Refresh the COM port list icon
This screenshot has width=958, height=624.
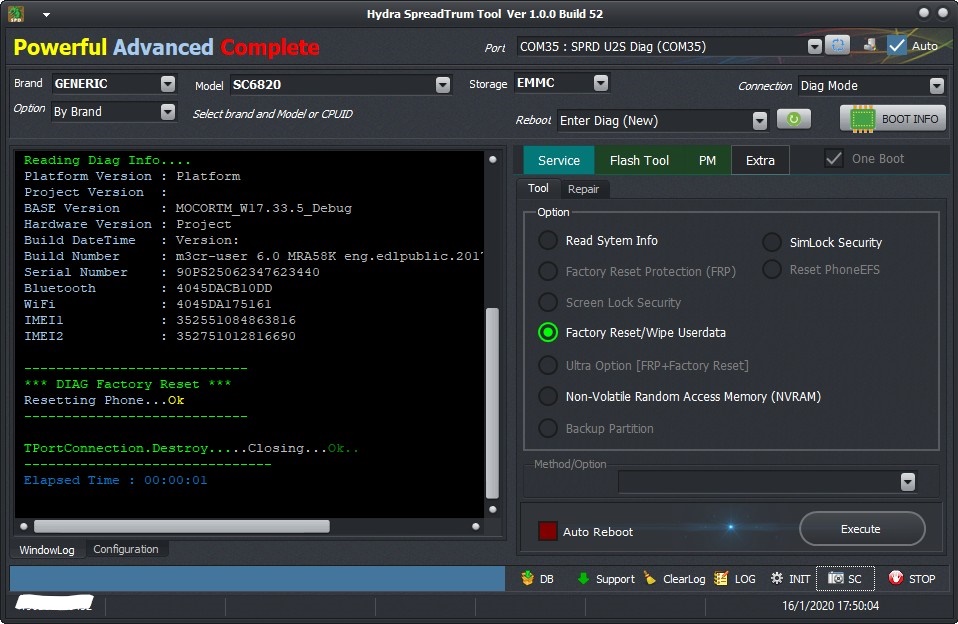pyautogui.click(x=837, y=45)
